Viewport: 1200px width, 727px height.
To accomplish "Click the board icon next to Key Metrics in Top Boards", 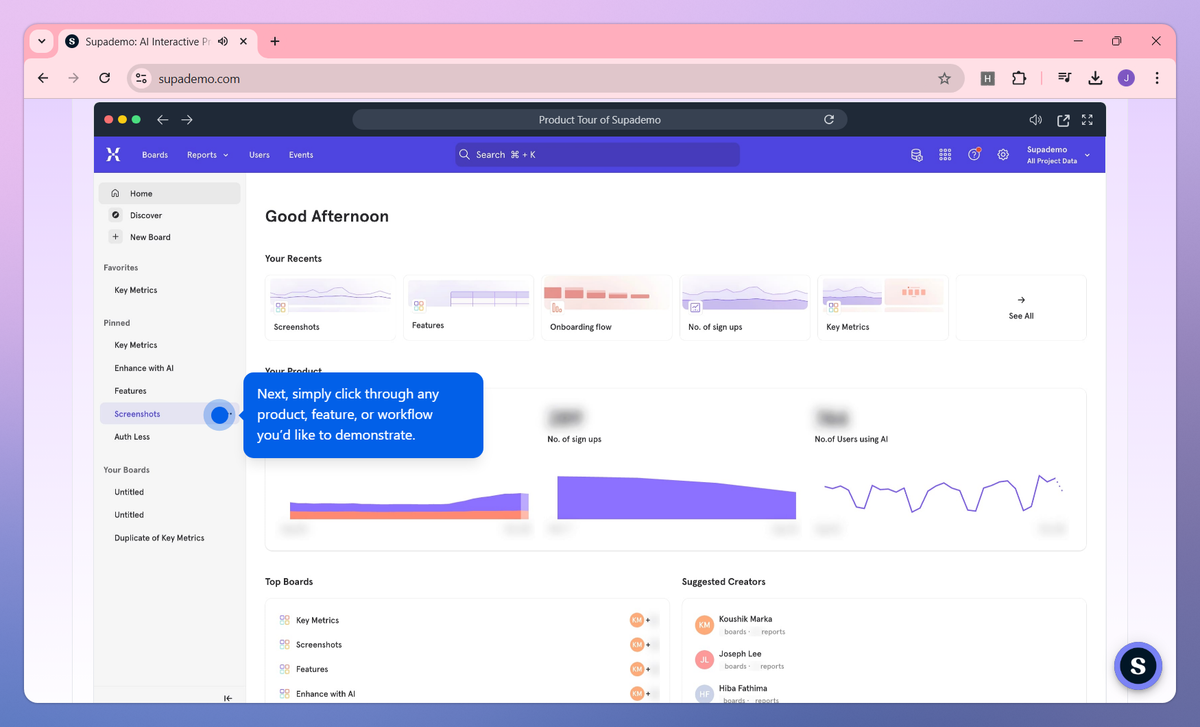I will tap(284, 620).
